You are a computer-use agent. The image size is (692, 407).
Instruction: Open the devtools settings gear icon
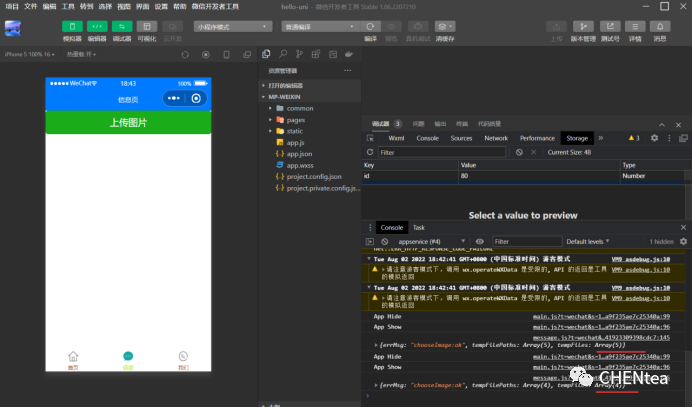pos(653,138)
